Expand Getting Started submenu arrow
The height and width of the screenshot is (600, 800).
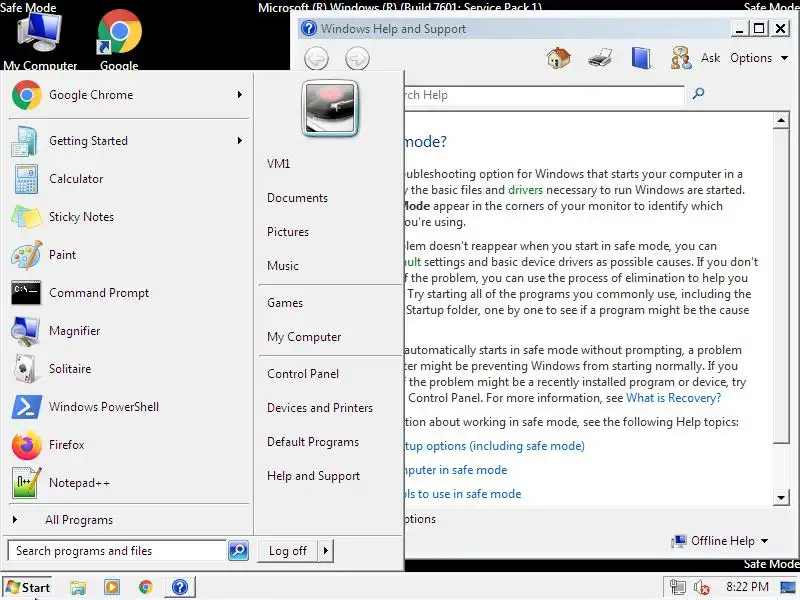pyautogui.click(x=240, y=141)
